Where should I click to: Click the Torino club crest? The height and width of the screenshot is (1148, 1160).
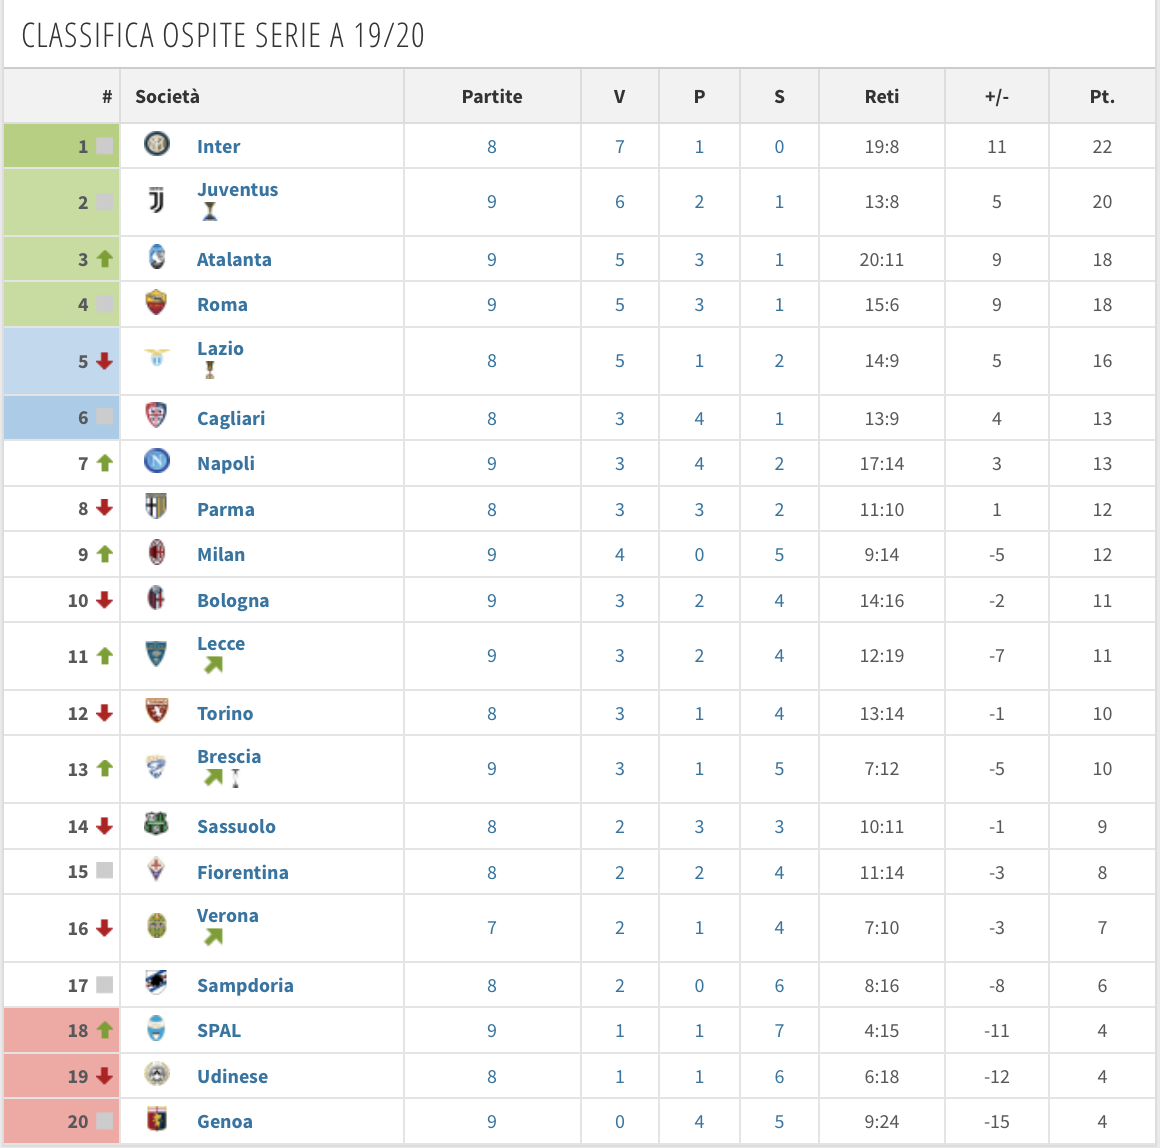point(157,712)
